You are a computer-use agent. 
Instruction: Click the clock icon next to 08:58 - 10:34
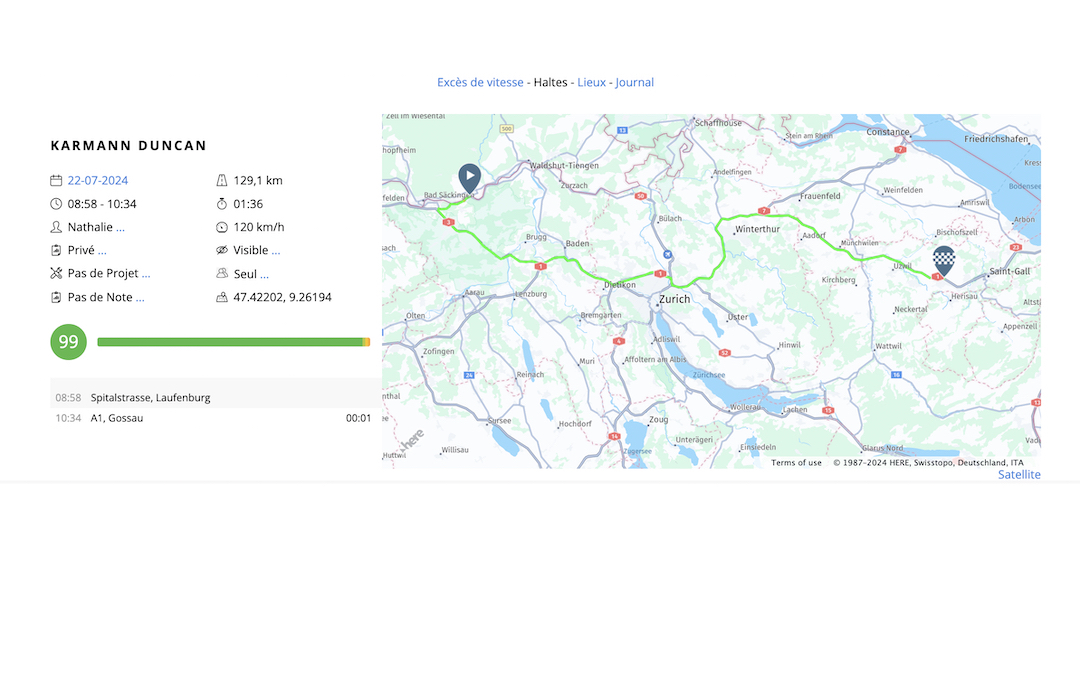56,204
